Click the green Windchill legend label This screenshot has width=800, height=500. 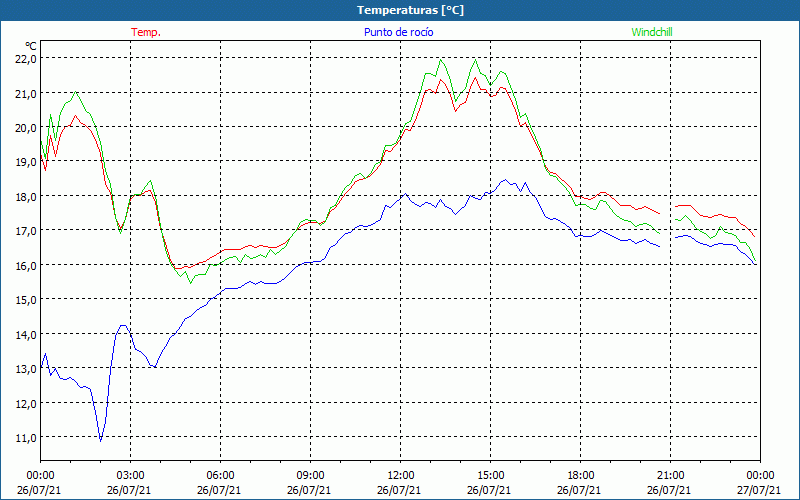click(x=652, y=32)
